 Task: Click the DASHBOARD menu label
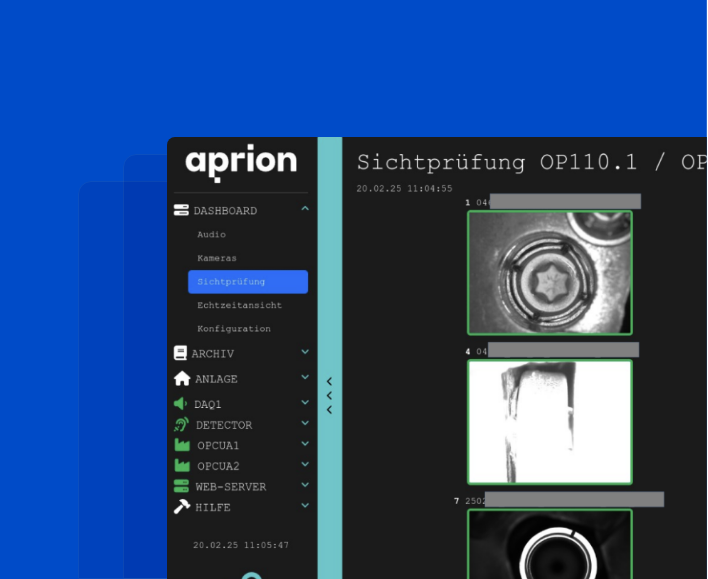click(x=225, y=211)
